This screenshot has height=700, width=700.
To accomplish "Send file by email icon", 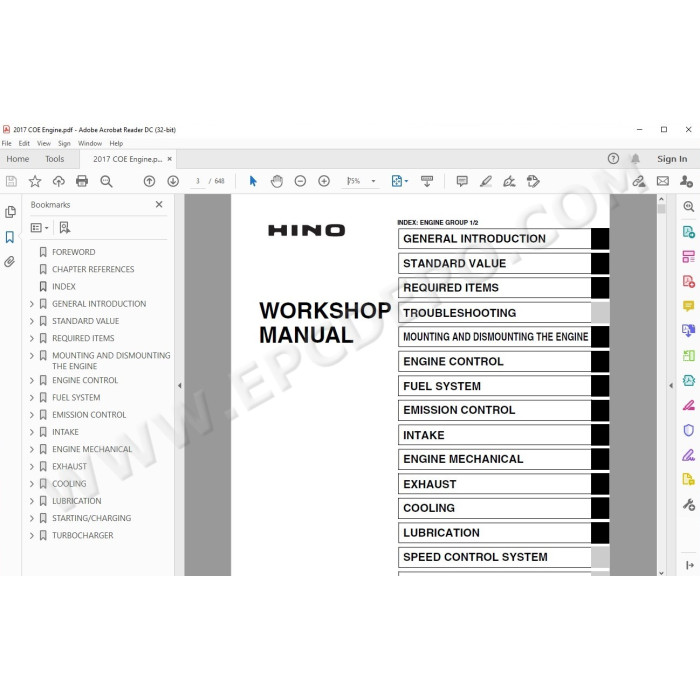I will pos(663,181).
